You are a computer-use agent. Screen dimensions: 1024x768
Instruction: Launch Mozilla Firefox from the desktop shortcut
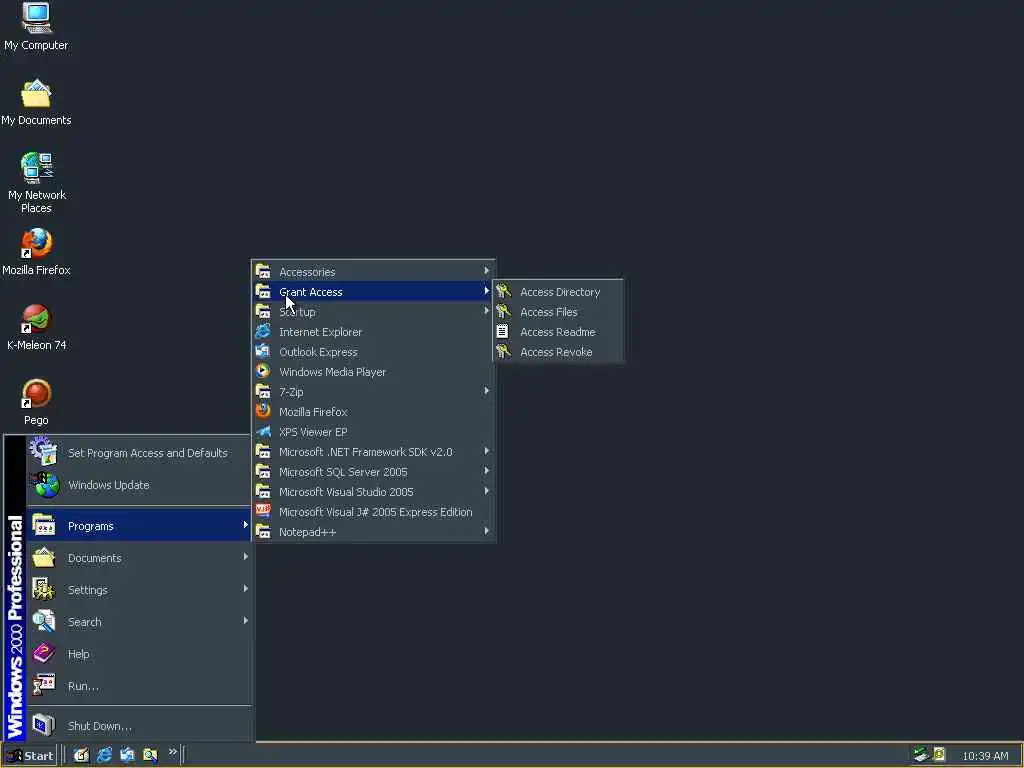pos(36,252)
